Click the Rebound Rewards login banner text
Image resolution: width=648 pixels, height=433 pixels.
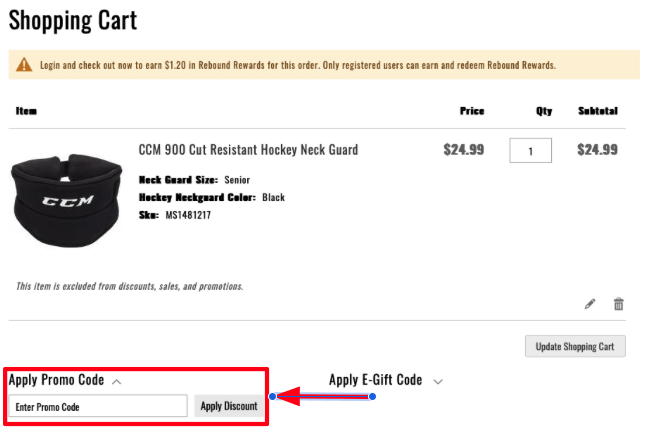(x=298, y=65)
